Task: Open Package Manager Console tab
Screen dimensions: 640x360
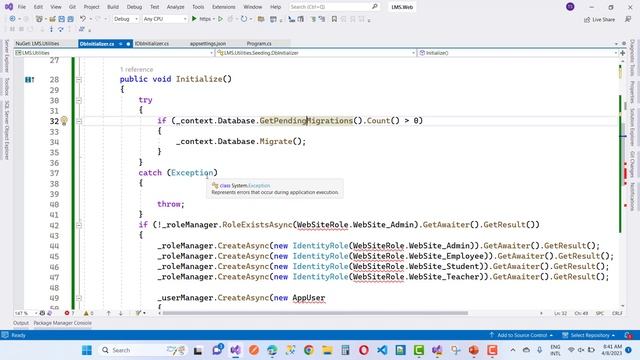Action: tap(62, 323)
